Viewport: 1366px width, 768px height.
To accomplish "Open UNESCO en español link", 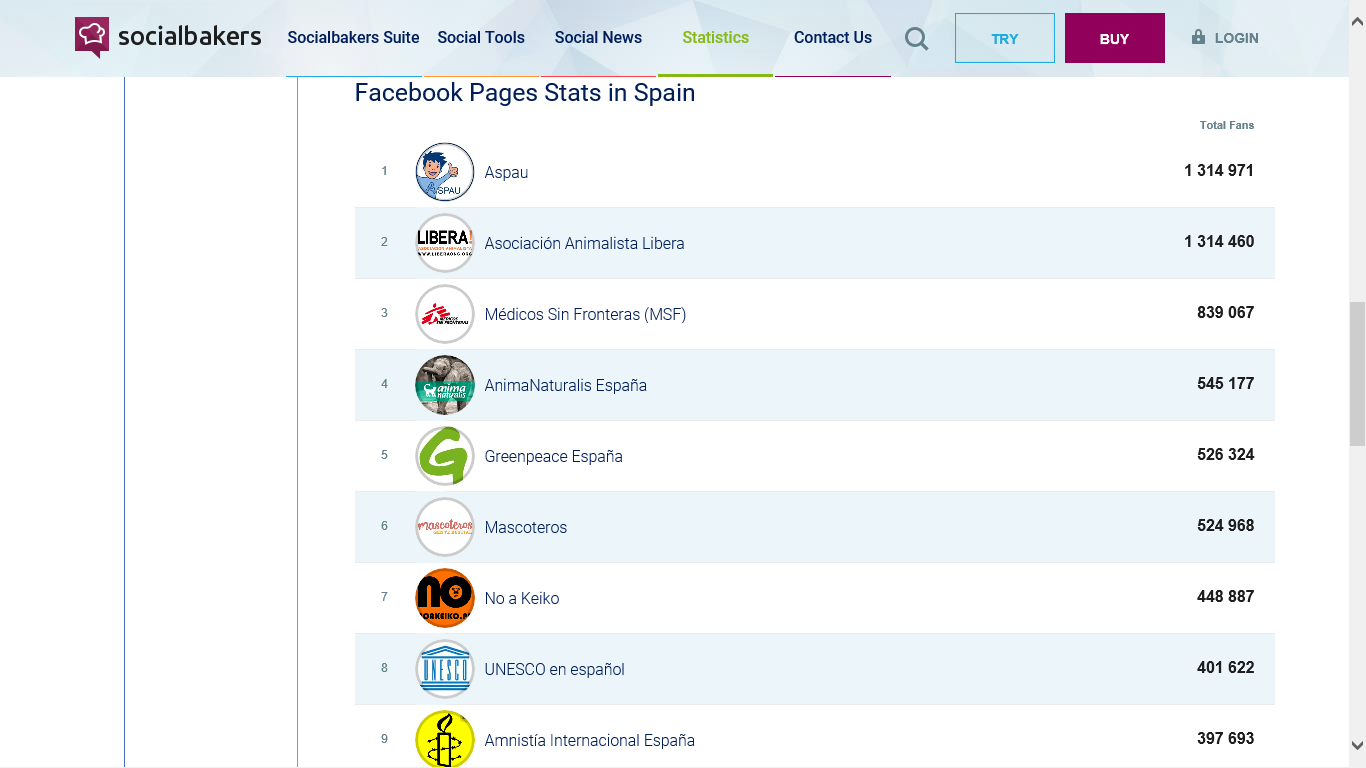I will [554, 669].
